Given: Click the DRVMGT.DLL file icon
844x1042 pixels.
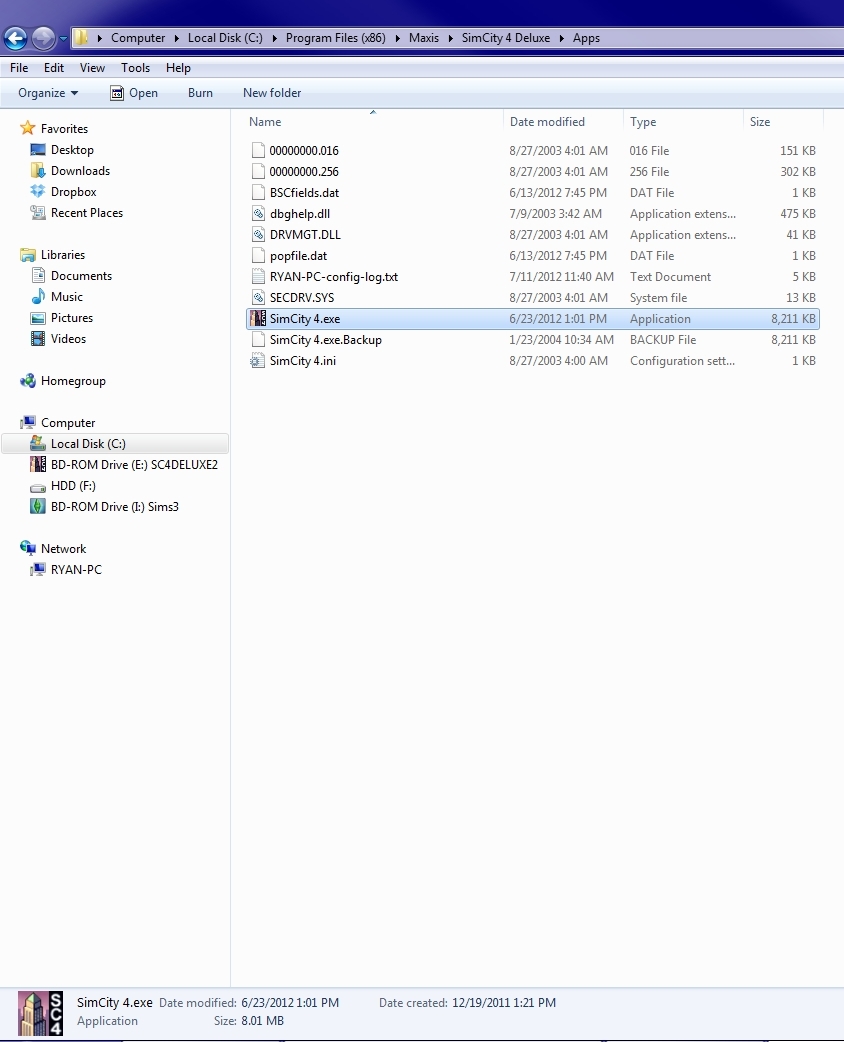Looking at the screenshot, I should click(x=258, y=235).
